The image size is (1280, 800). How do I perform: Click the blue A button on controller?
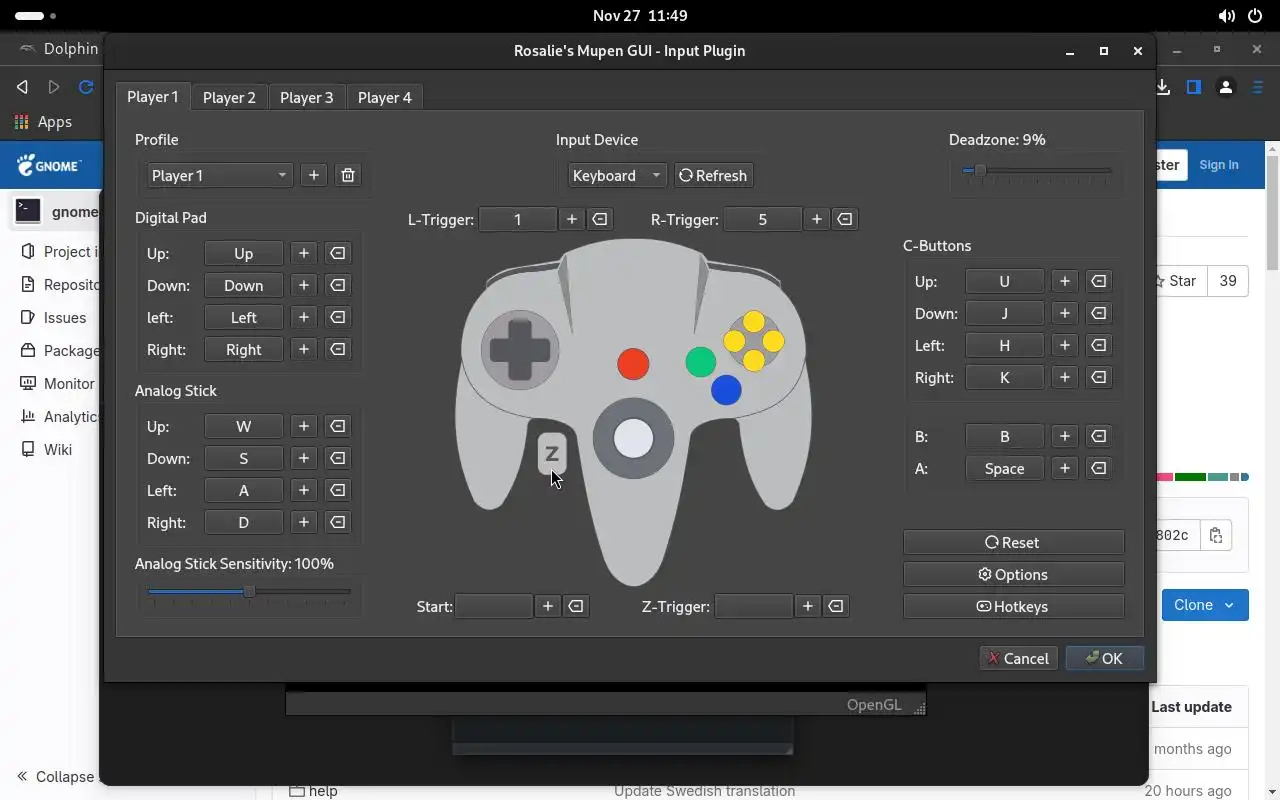[x=726, y=390]
